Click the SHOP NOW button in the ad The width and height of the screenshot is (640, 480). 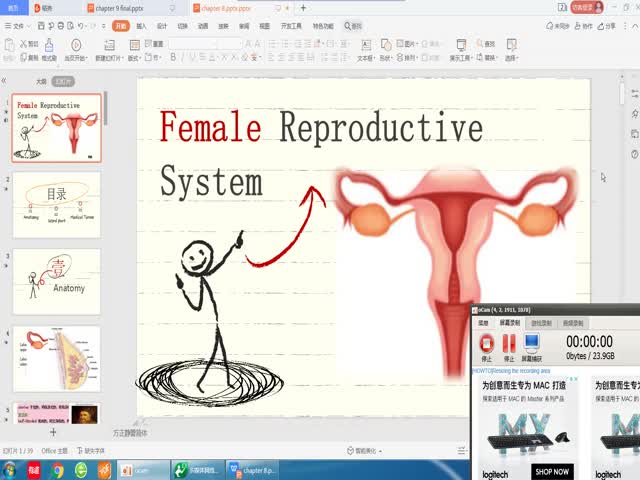[x=552, y=471]
